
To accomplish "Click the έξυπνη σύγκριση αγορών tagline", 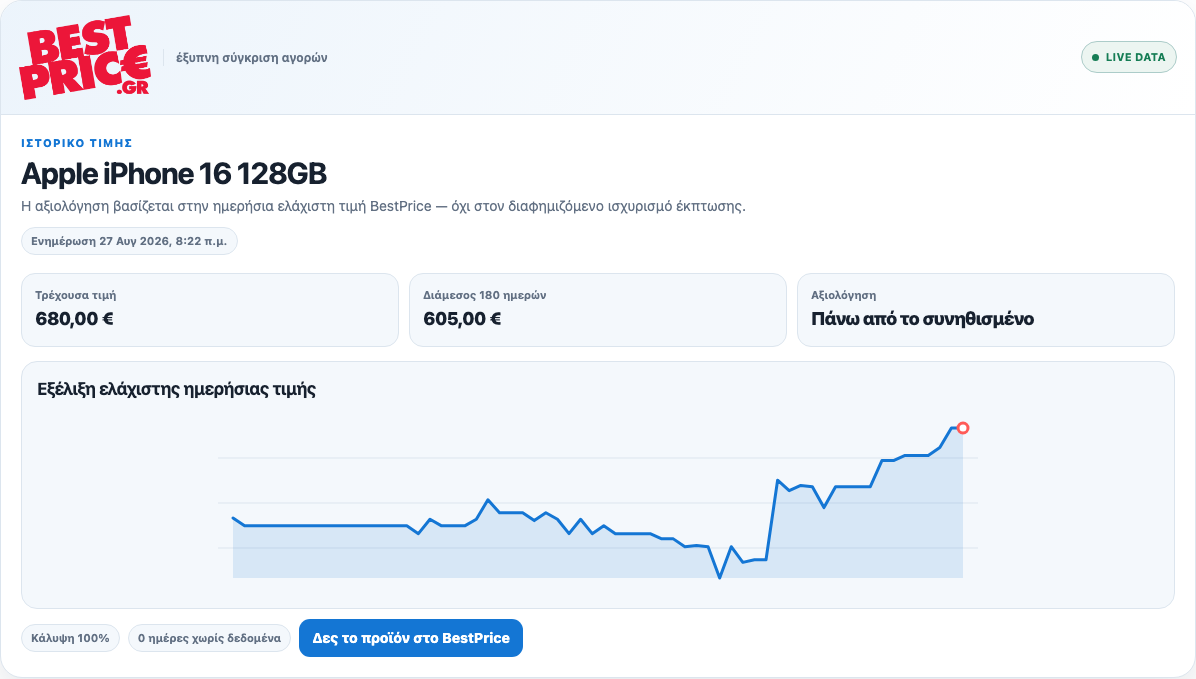I will pyautogui.click(x=252, y=58).
